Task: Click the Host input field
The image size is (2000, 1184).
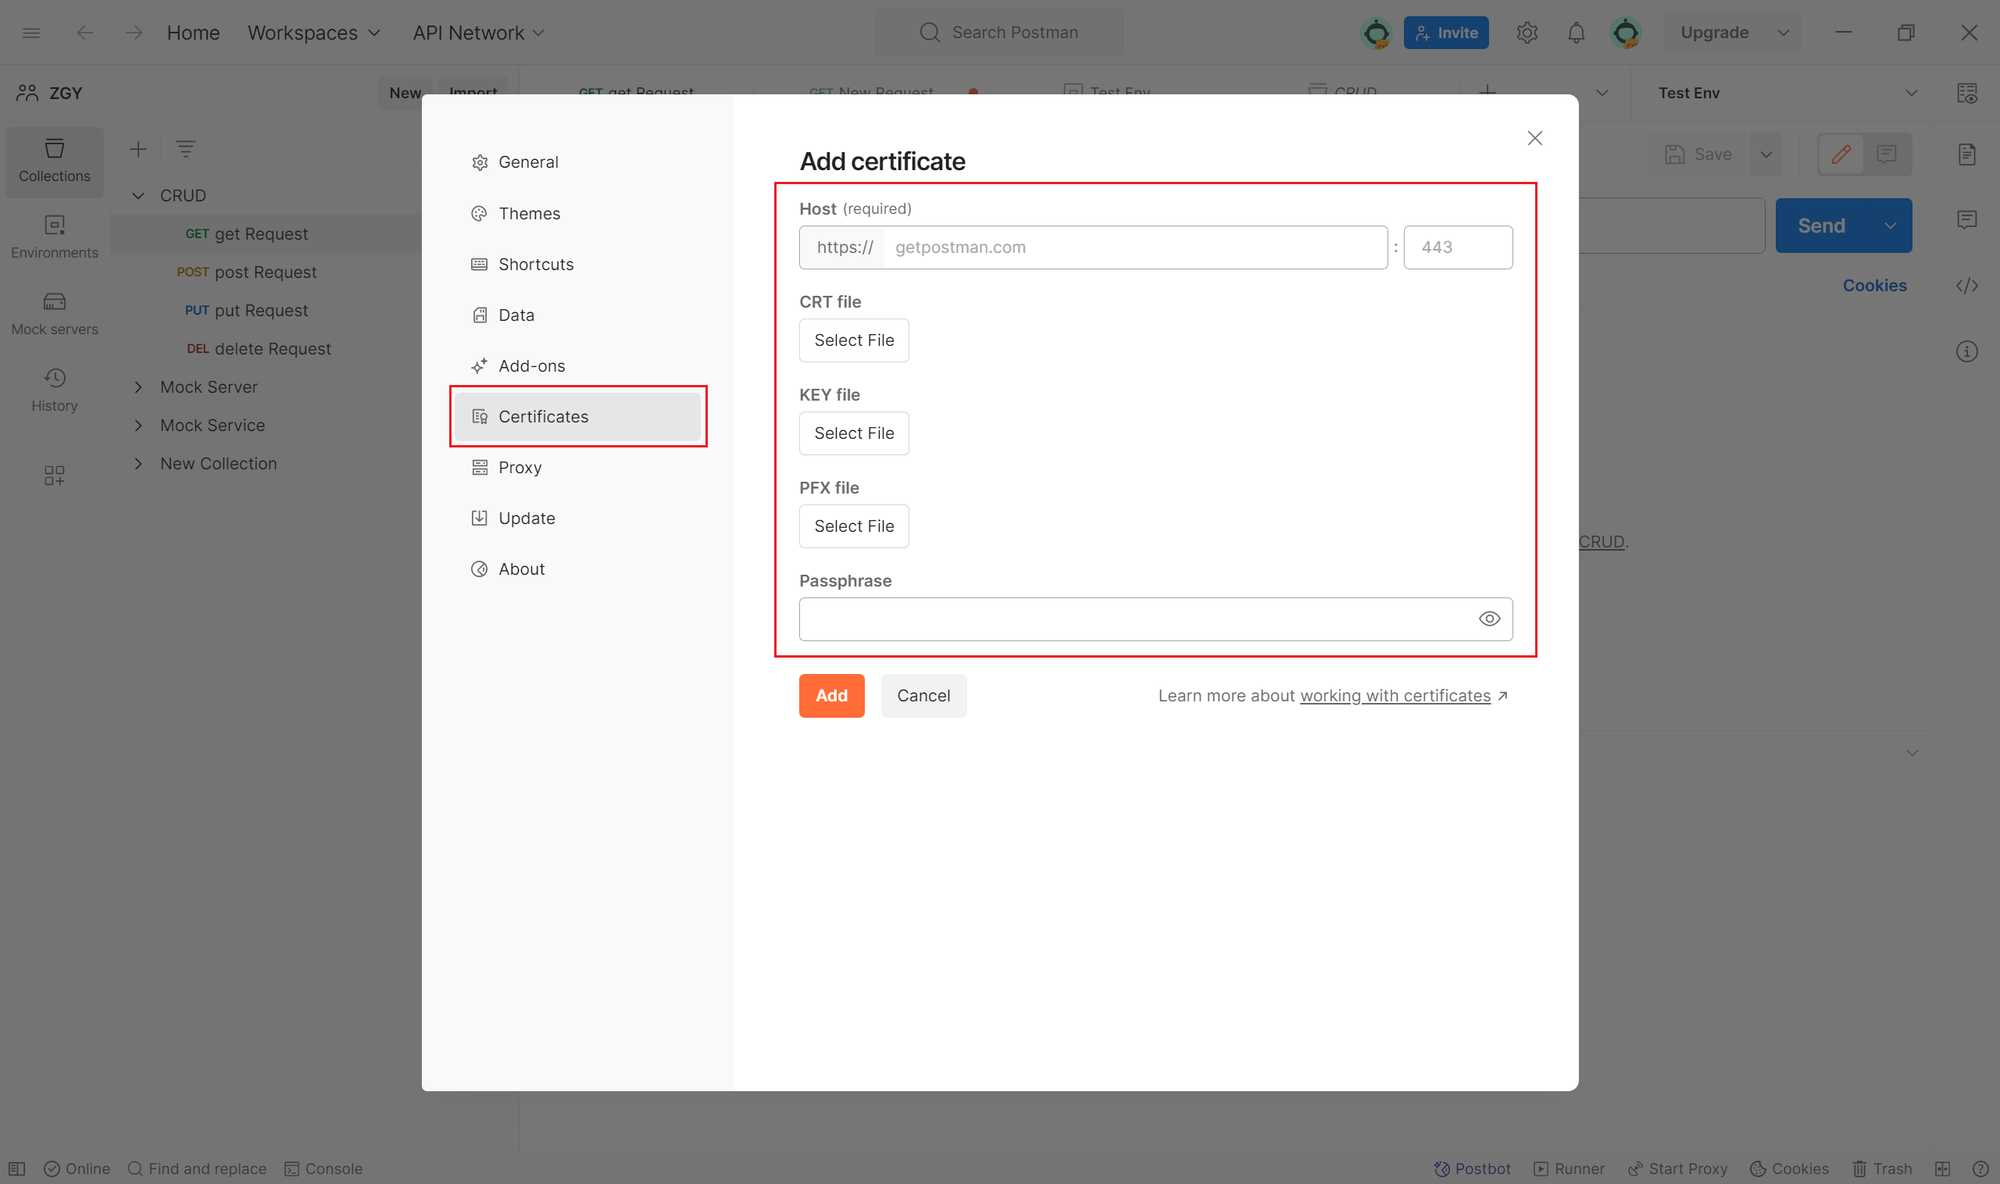Action: [1135, 247]
